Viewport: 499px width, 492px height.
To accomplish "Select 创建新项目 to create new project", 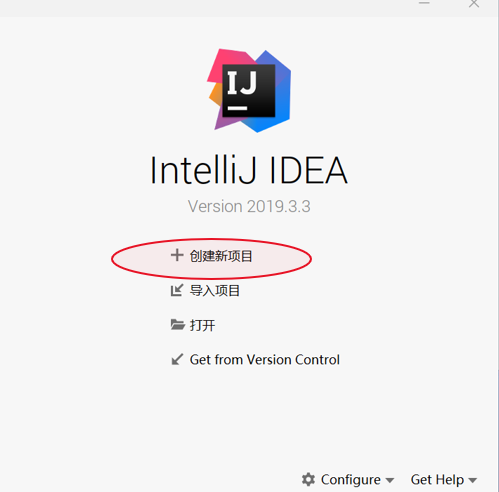I will [x=221, y=256].
